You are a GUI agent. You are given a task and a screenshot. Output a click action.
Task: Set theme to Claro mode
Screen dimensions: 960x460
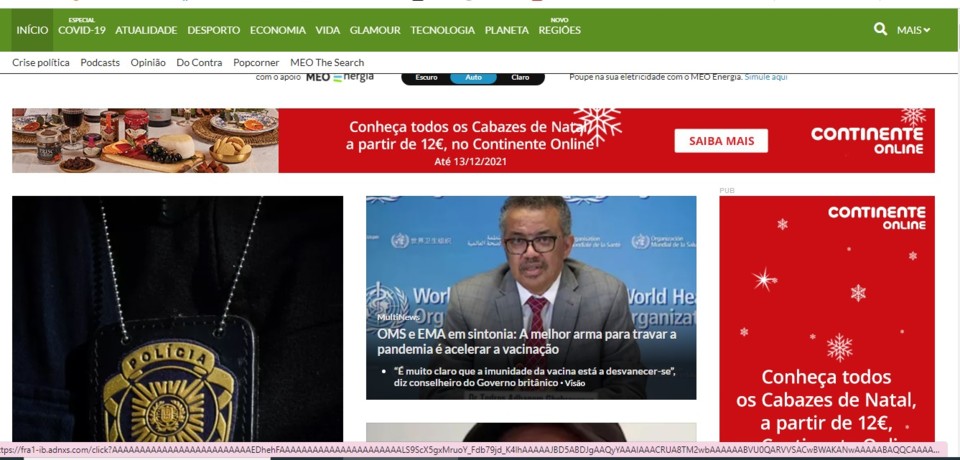click(x=520, y=77)
